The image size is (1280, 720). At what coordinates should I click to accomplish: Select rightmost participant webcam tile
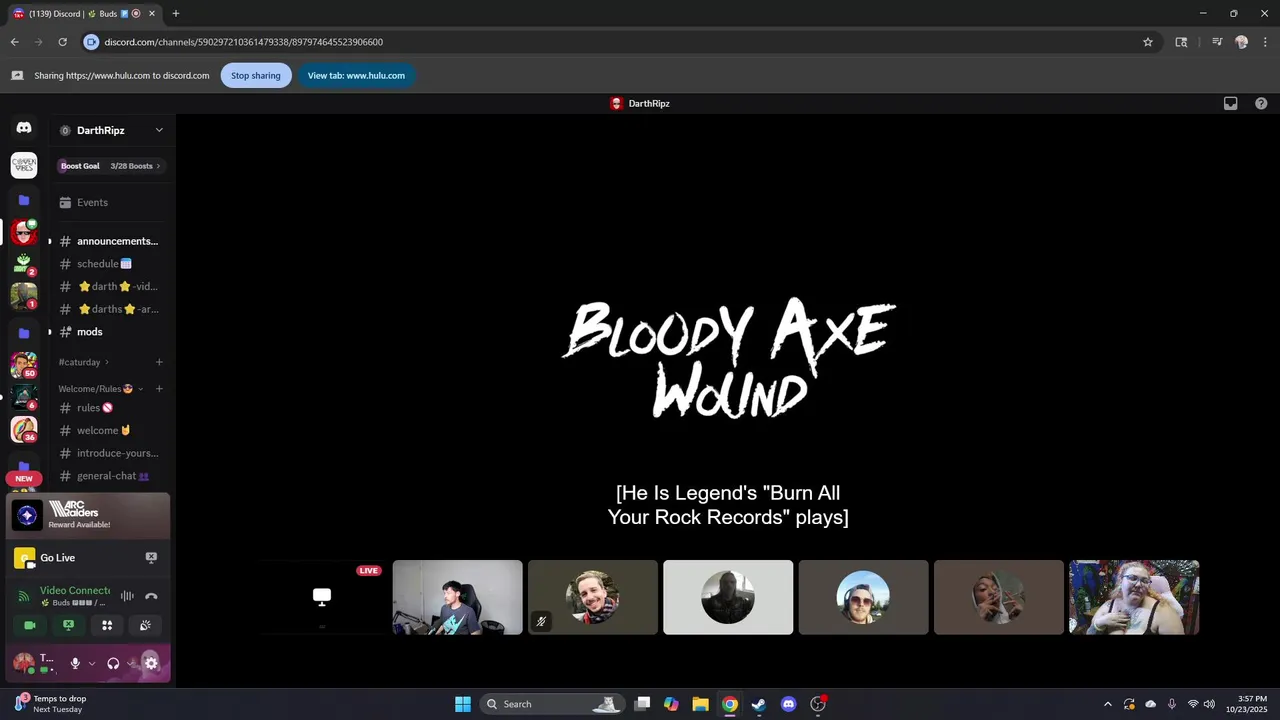point(1134,597)
